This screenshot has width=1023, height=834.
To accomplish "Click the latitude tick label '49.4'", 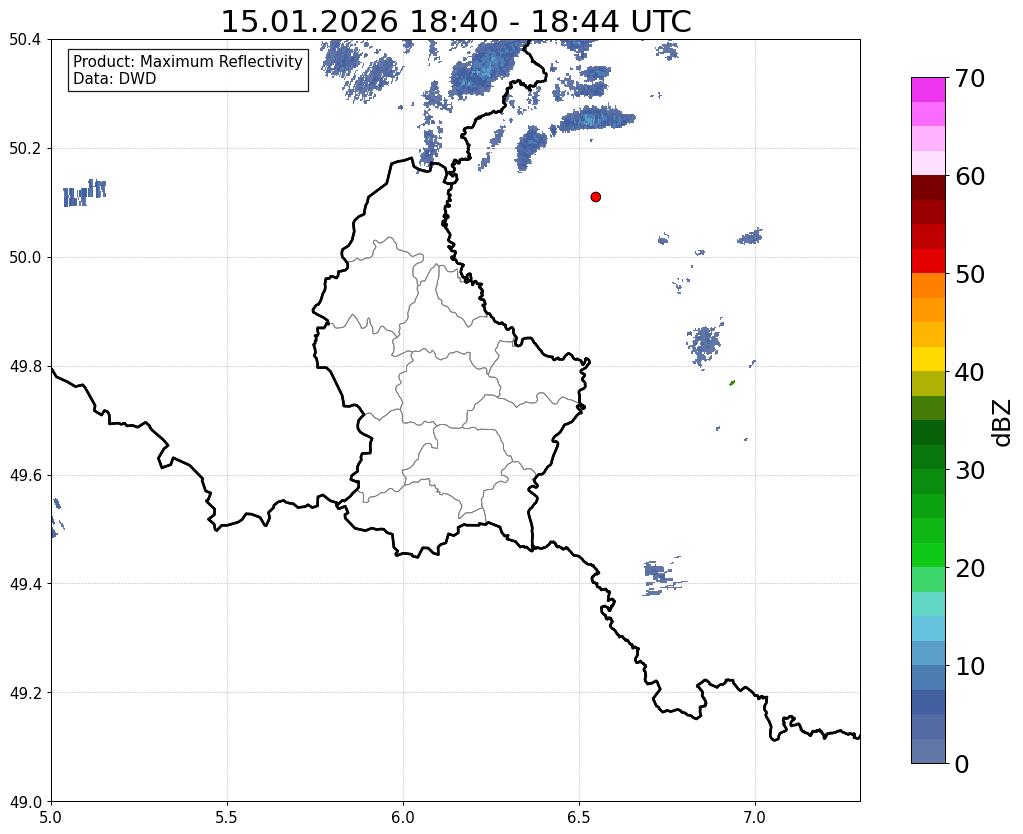I will click(x=25, y=584).
